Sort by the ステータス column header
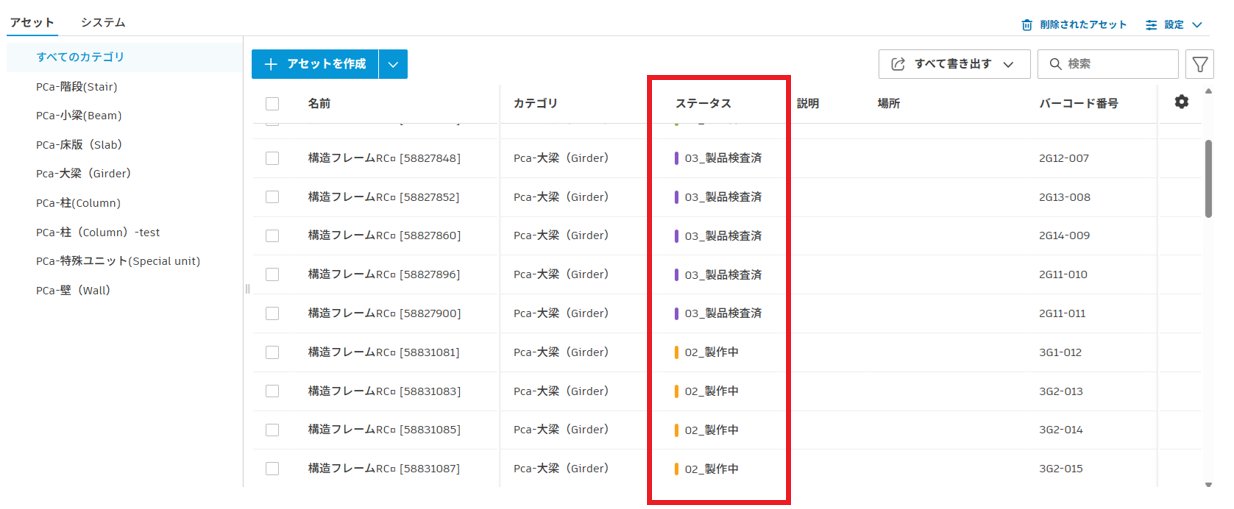This screenshot has width=1234, height=509. (703, 103)
